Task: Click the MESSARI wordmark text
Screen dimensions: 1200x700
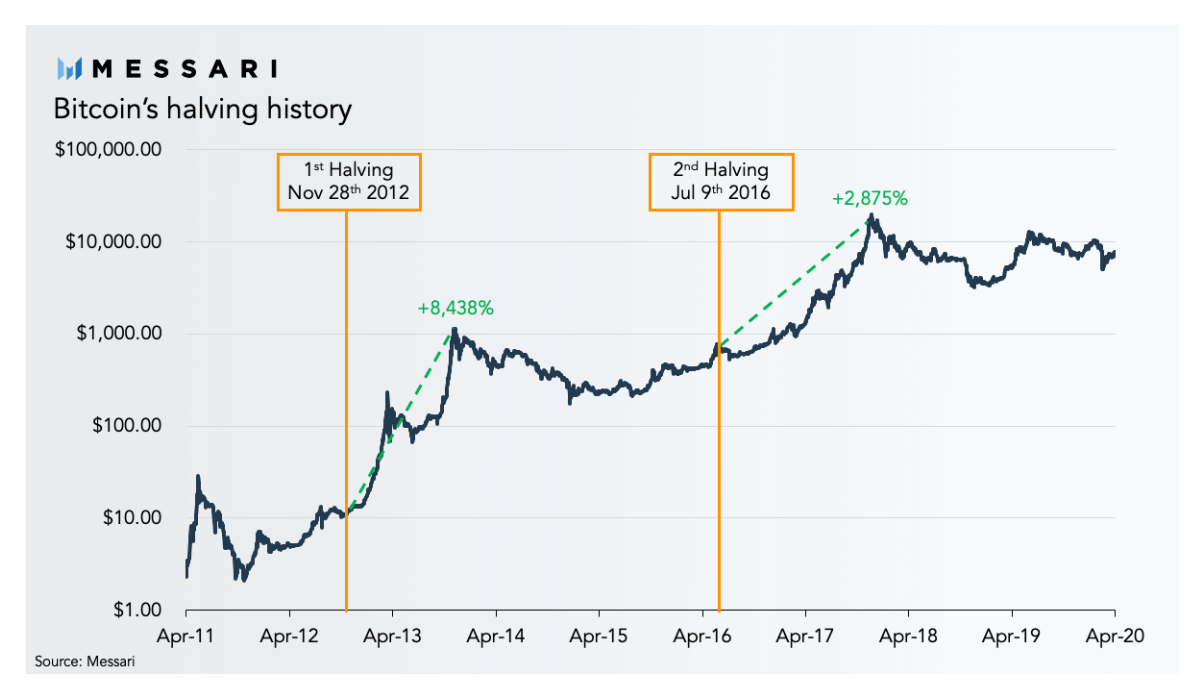Action: click(184, 69)
